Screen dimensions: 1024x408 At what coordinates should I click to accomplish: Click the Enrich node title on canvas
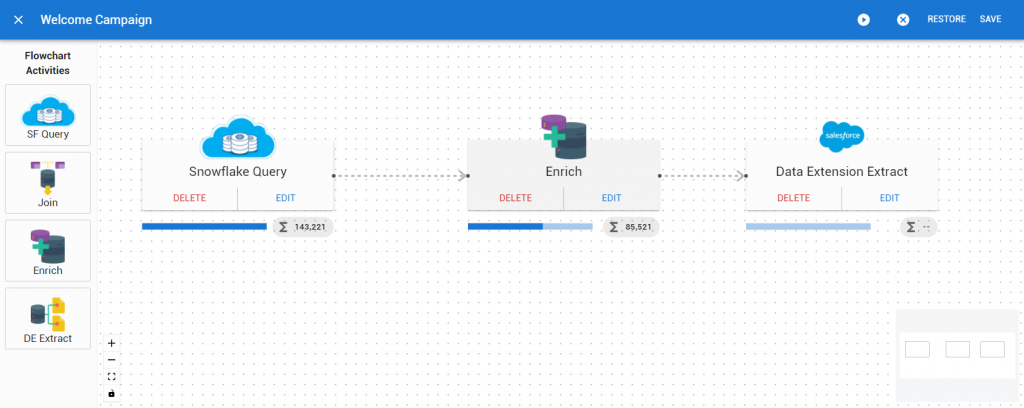pyautogui.click(x=564, y=172)
